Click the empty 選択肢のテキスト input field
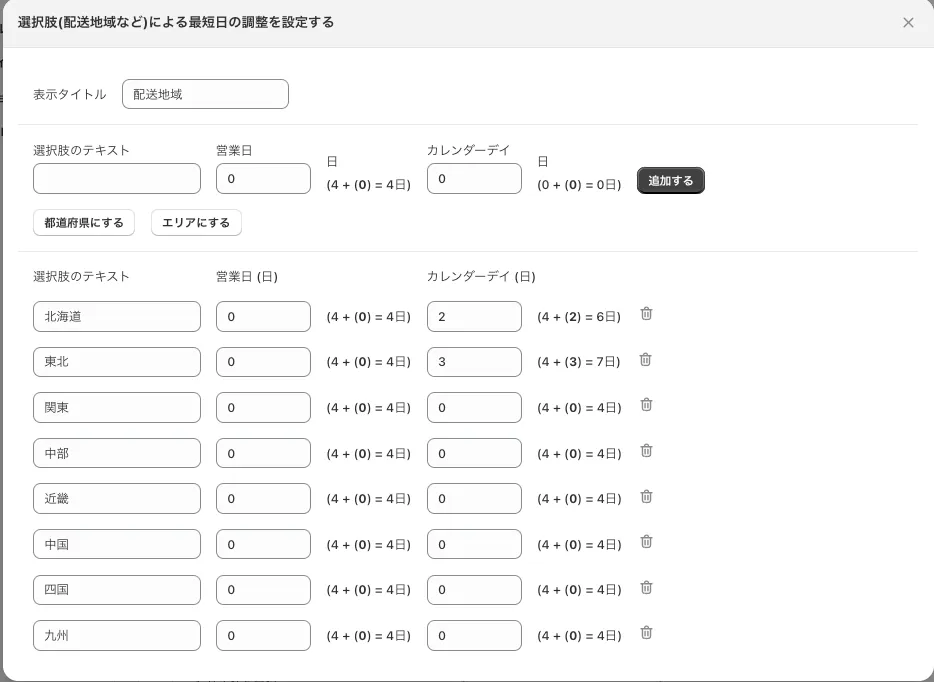The image size is (934, 682). point(117,179)
